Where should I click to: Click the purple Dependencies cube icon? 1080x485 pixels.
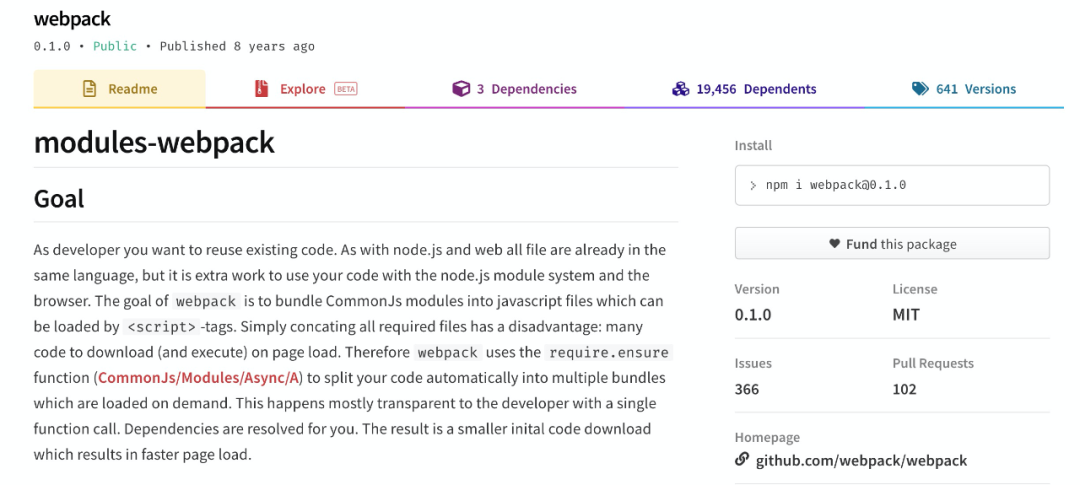[461, 89]
